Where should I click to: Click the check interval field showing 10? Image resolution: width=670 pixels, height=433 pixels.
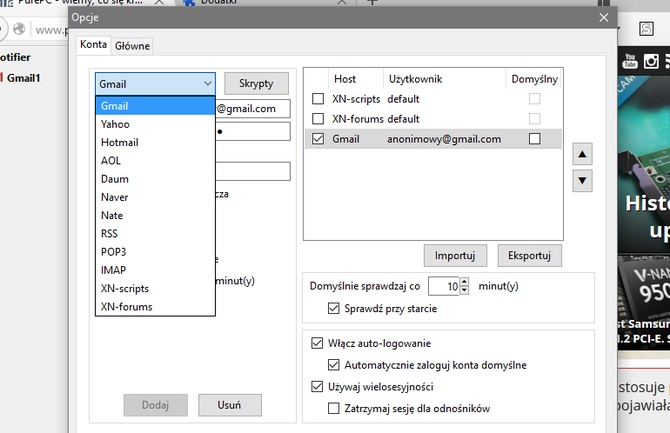coord(444,286)
